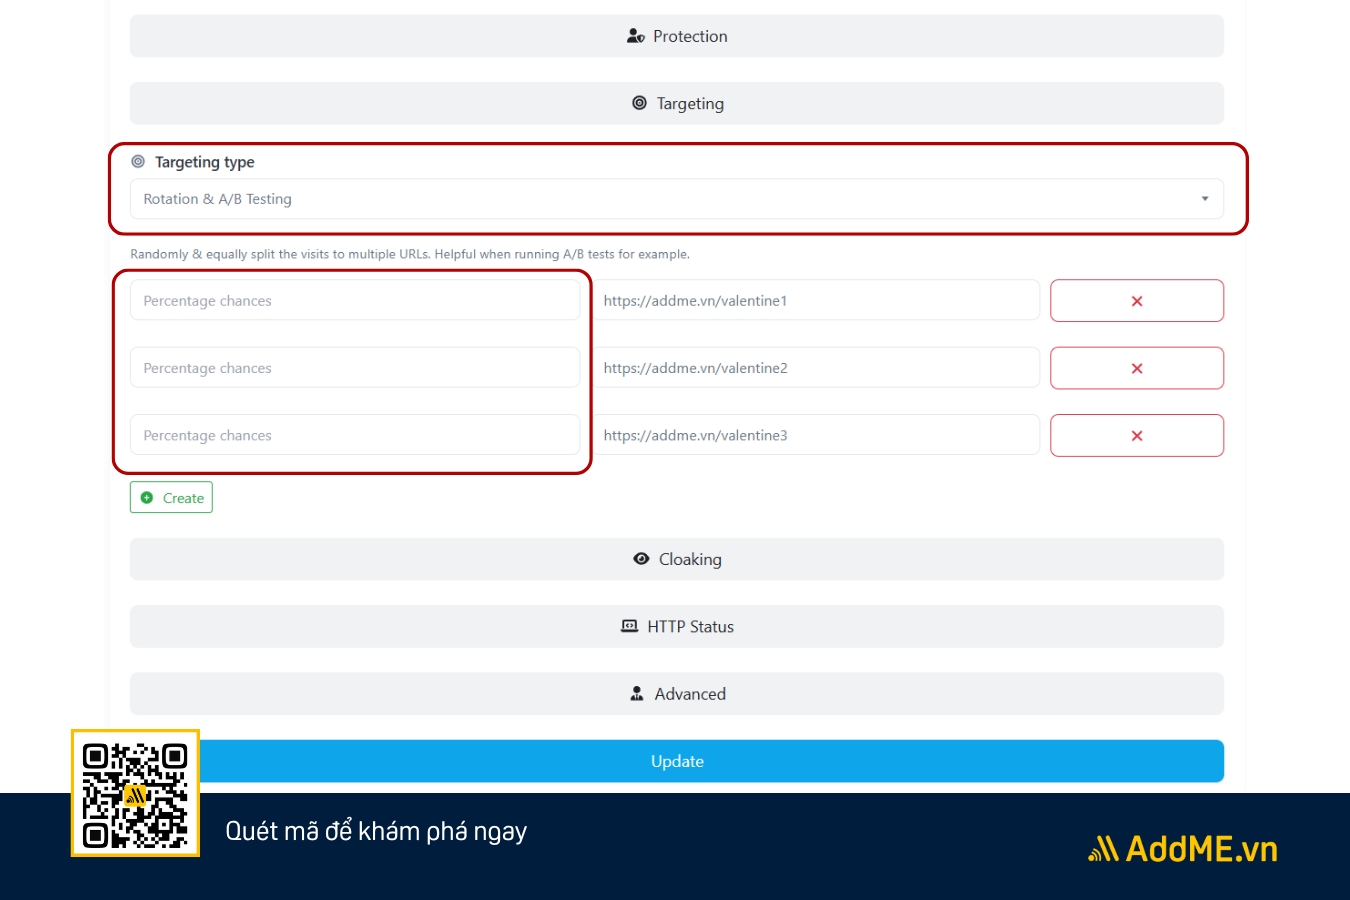Expand the Targeting section

pos(677,103)
